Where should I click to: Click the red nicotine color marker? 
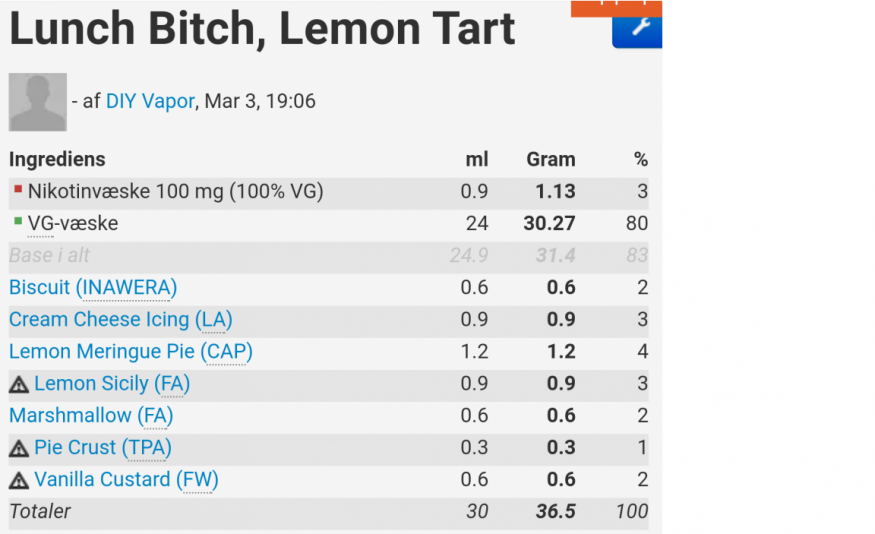[x=17, y=188]
